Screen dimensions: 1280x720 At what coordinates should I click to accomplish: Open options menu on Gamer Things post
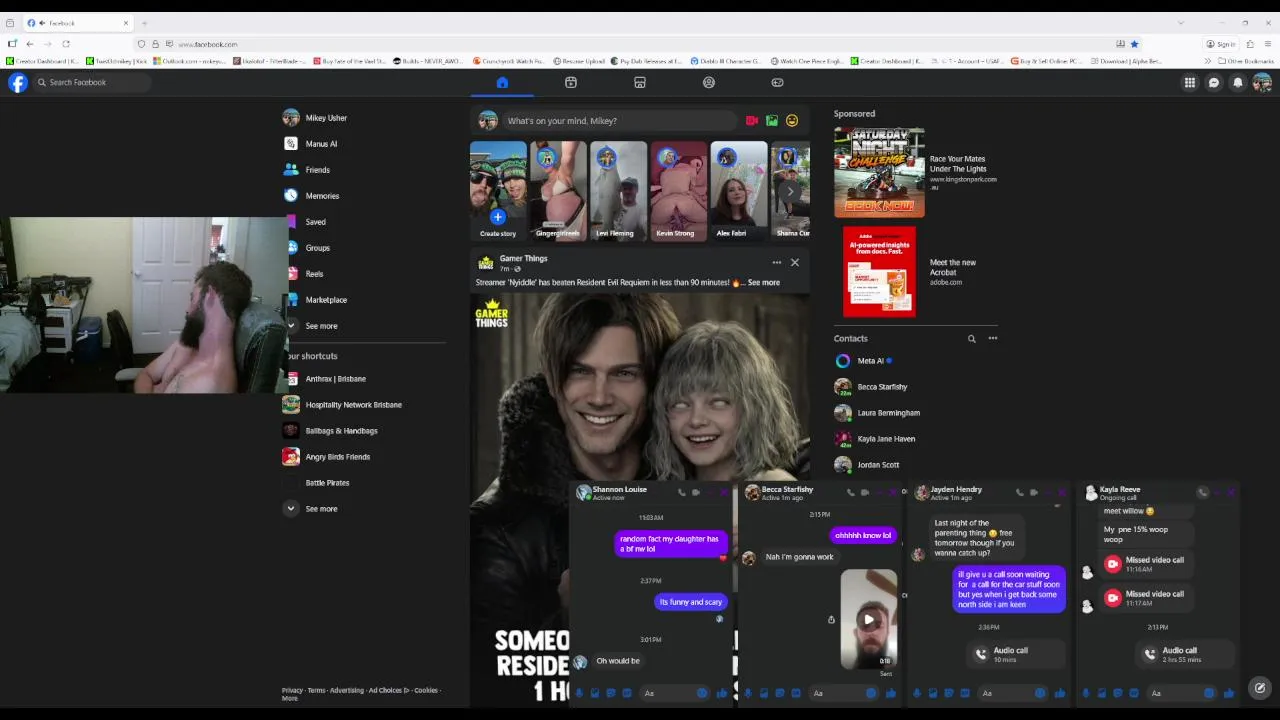click(776, 263)
